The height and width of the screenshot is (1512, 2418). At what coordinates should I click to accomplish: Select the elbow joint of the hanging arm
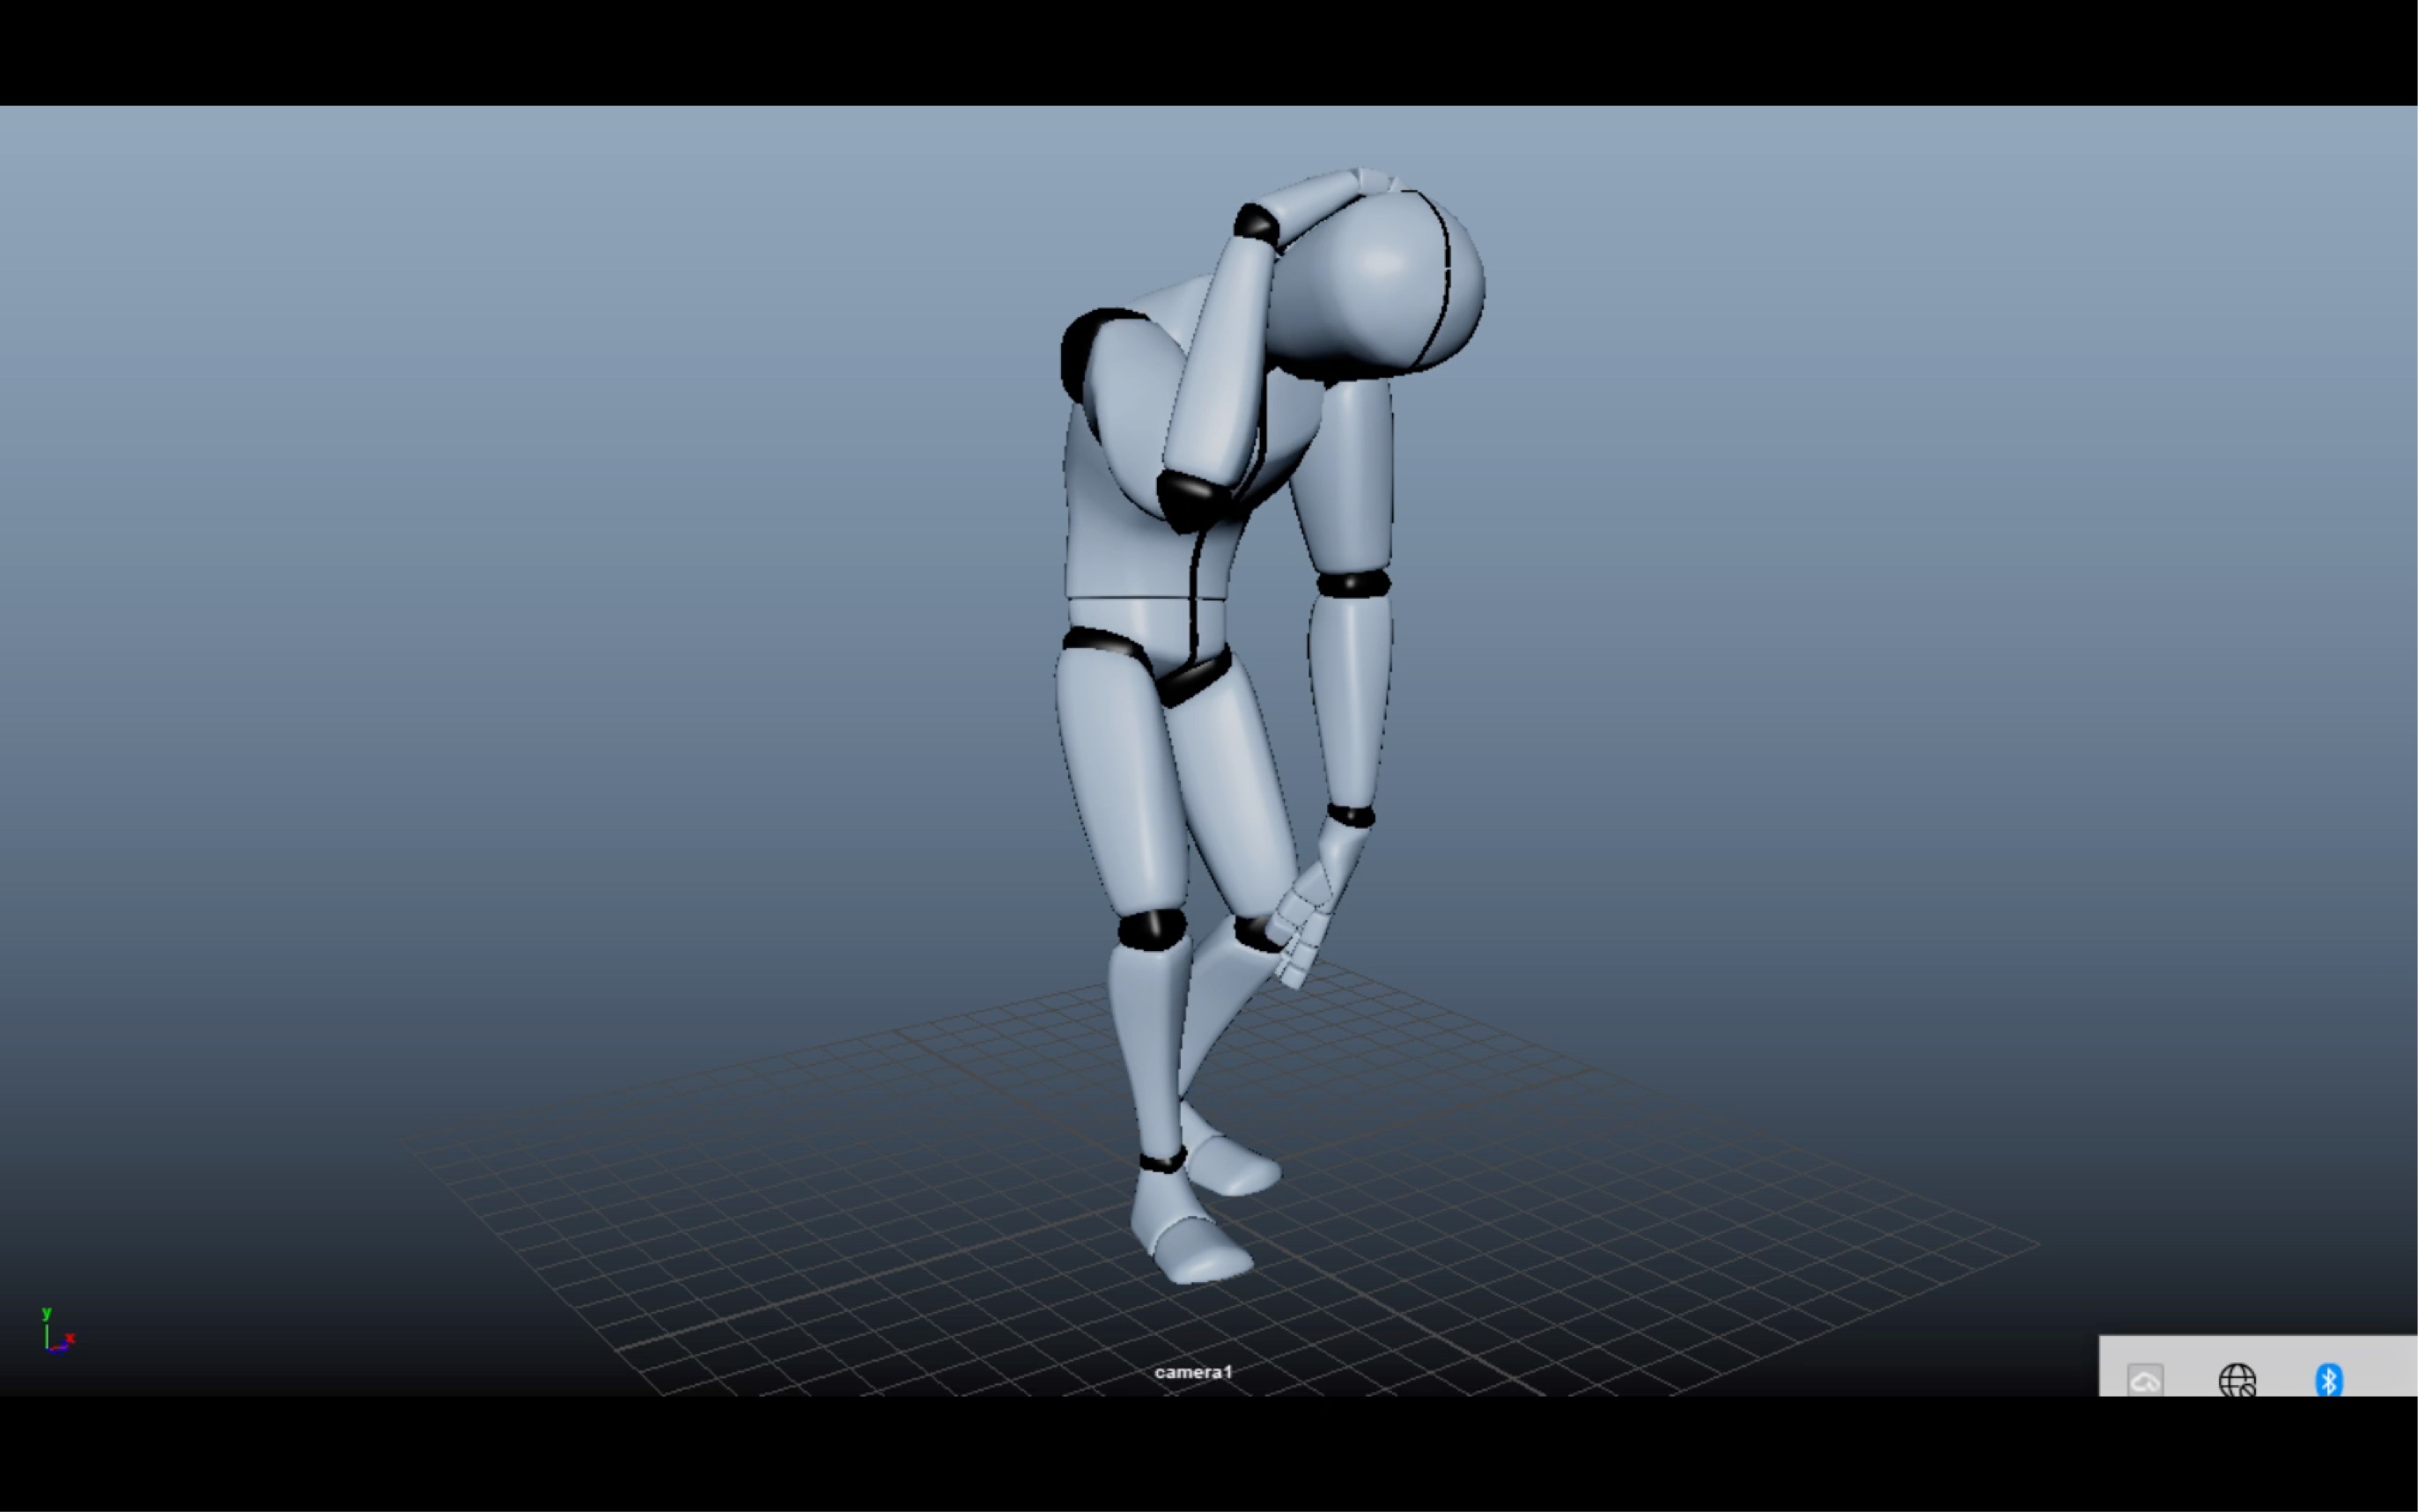point(1352,583)
